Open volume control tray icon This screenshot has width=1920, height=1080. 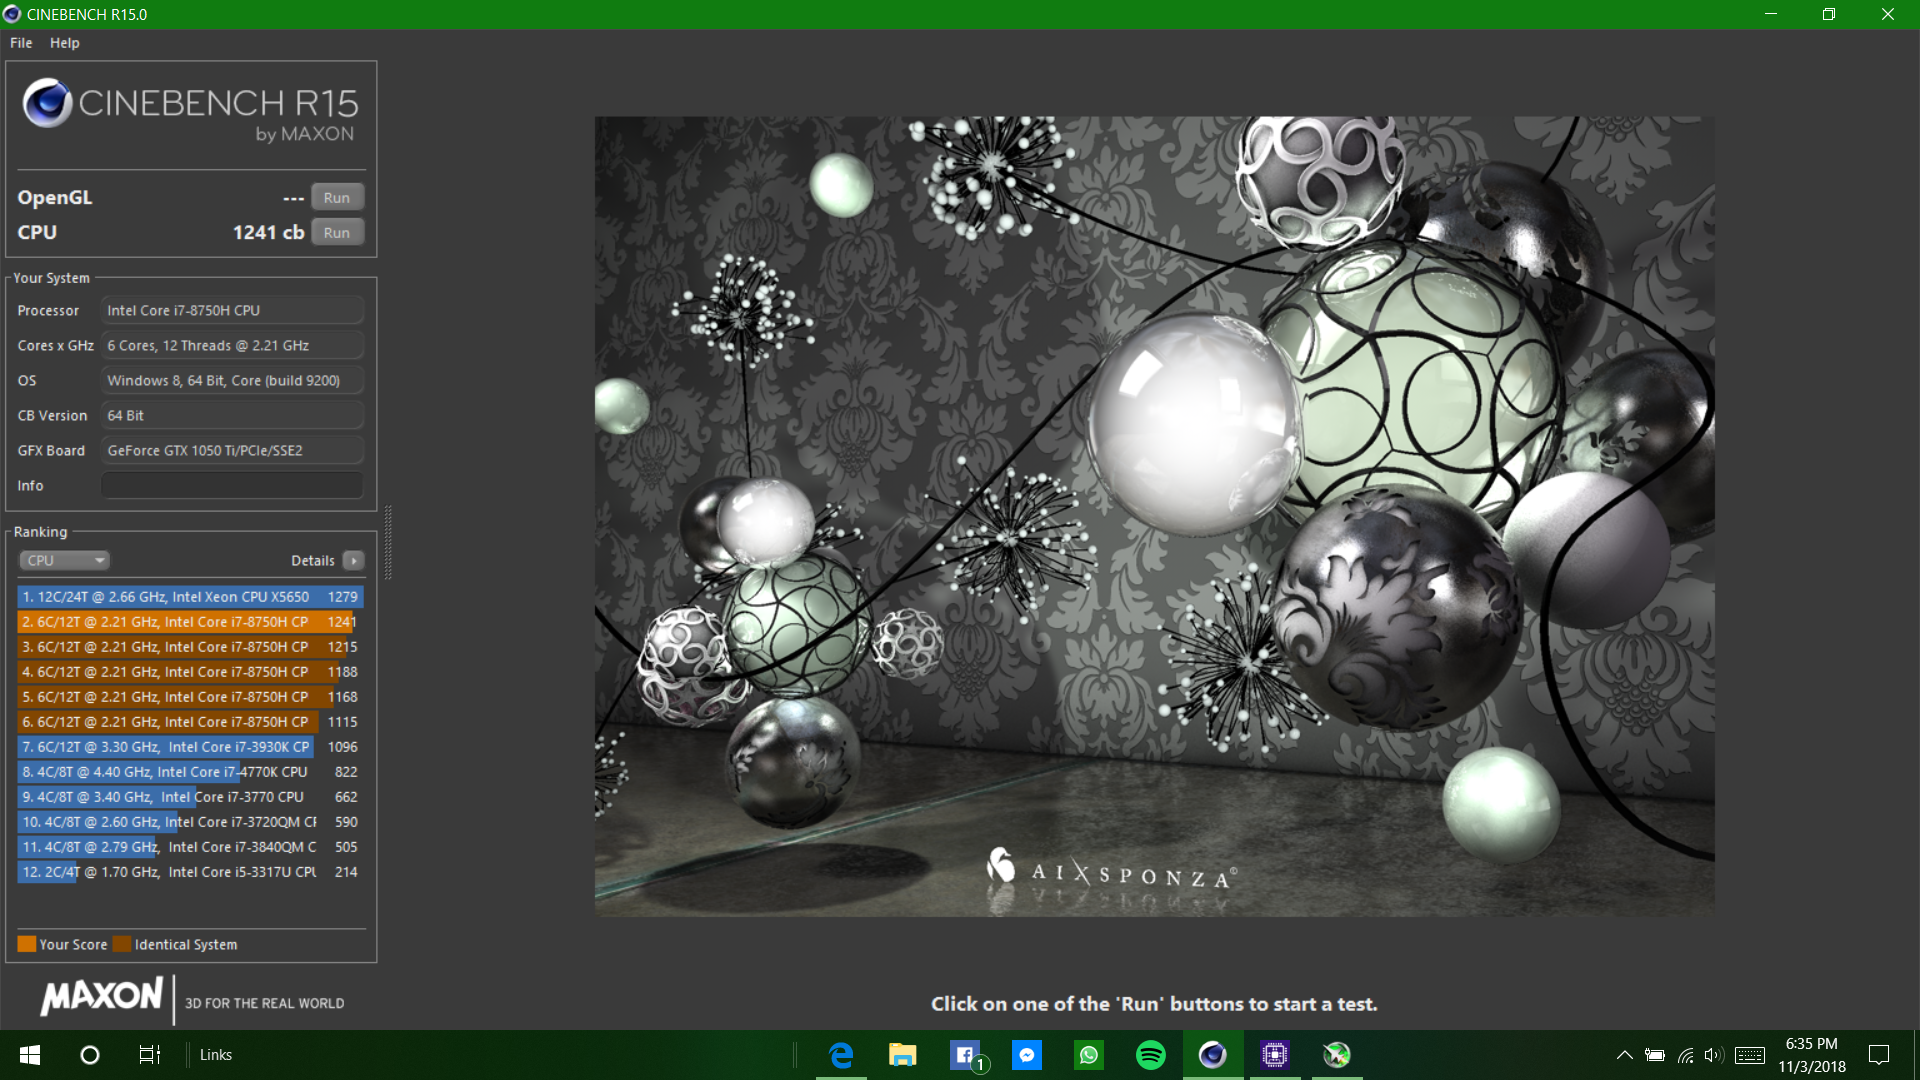1714,1055
